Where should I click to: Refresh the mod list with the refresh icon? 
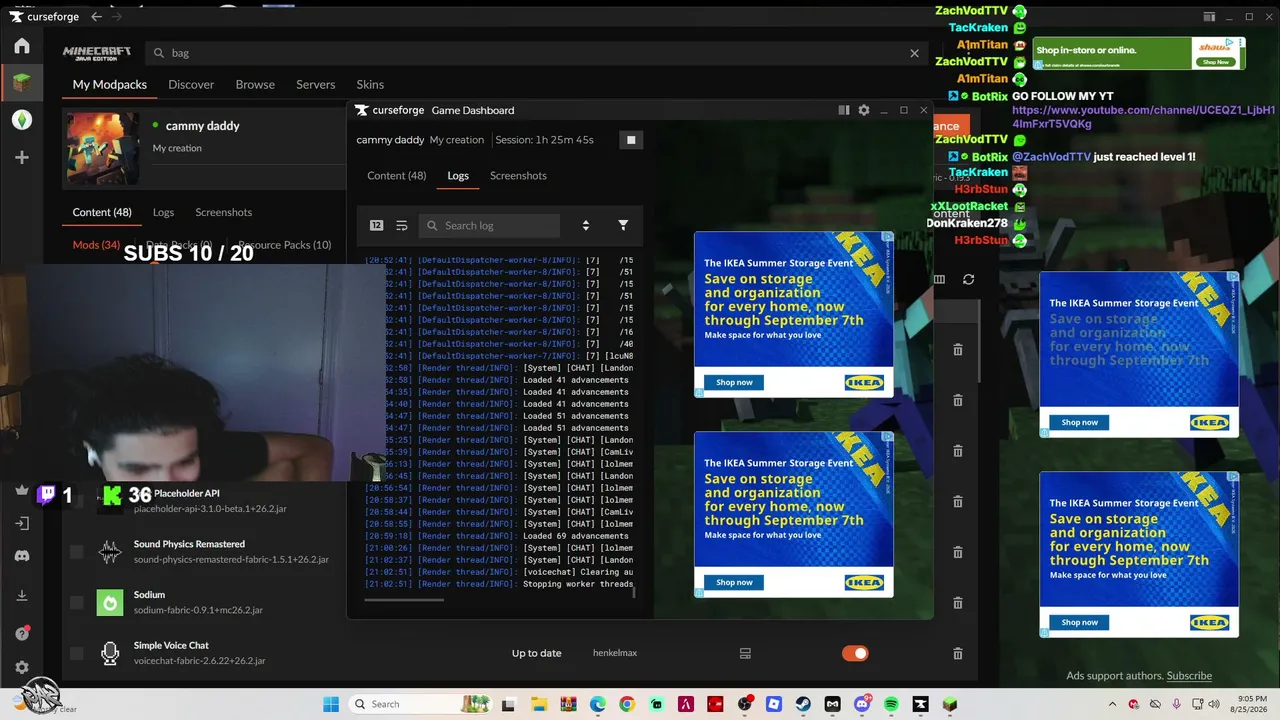pyautogui.click(x=968, y=280)
